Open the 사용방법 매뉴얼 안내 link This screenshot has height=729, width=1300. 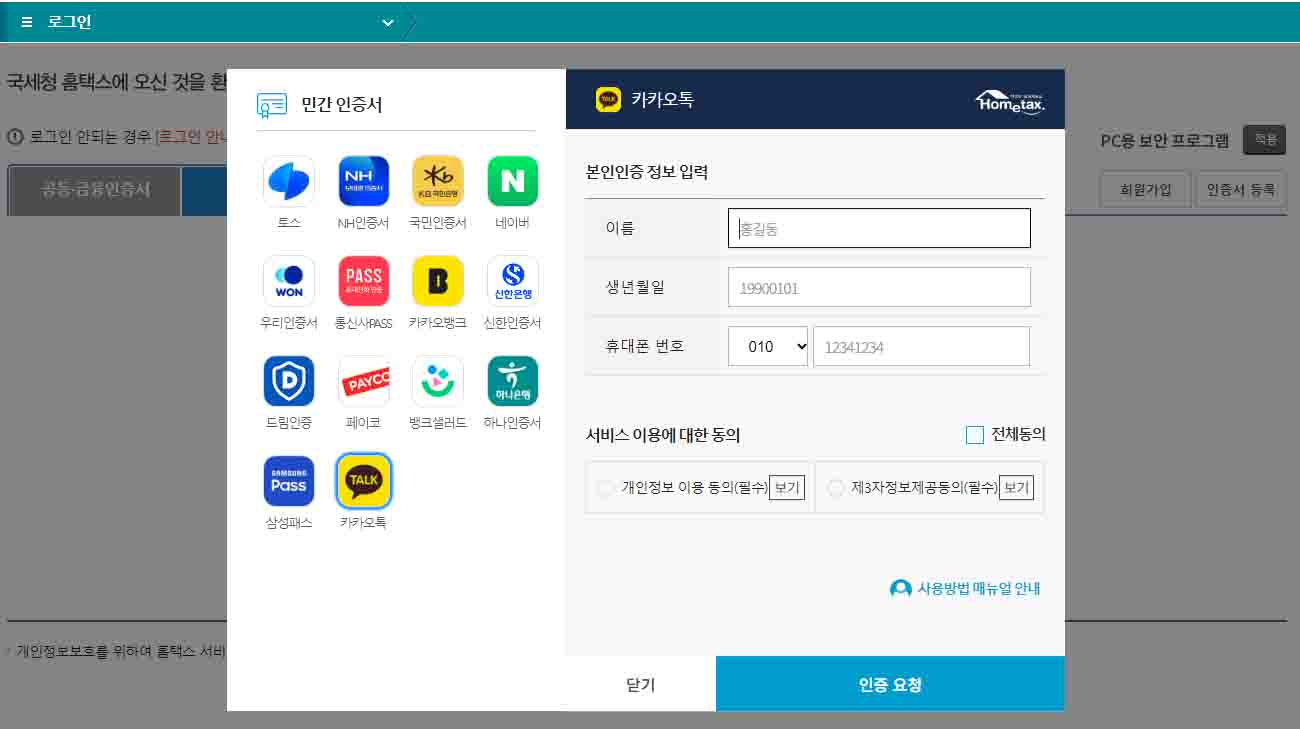click(x=979, y=589)
